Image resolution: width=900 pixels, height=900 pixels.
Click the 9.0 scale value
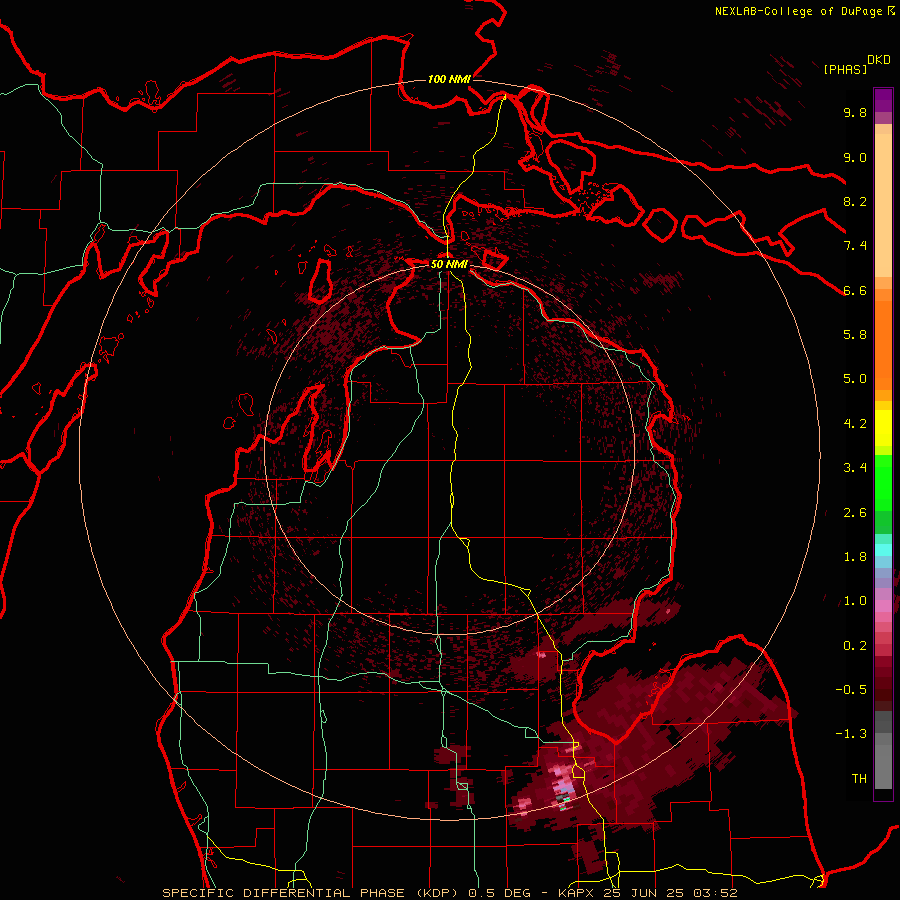coord(855,157)
